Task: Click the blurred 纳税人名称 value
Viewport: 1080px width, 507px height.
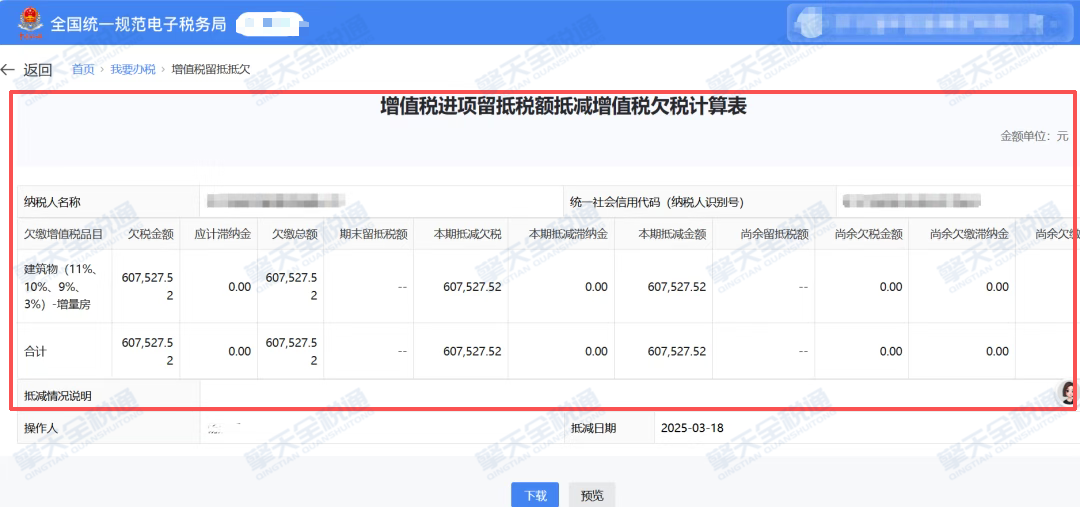Action: click(x=276, y=201)
